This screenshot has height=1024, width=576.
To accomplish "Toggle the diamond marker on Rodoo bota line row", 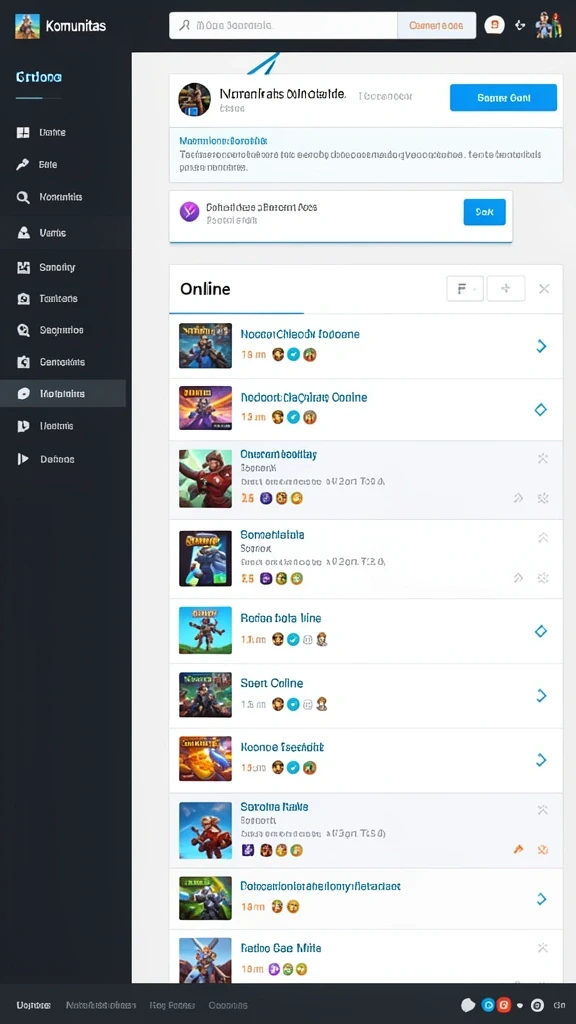I will coord(540,631).
